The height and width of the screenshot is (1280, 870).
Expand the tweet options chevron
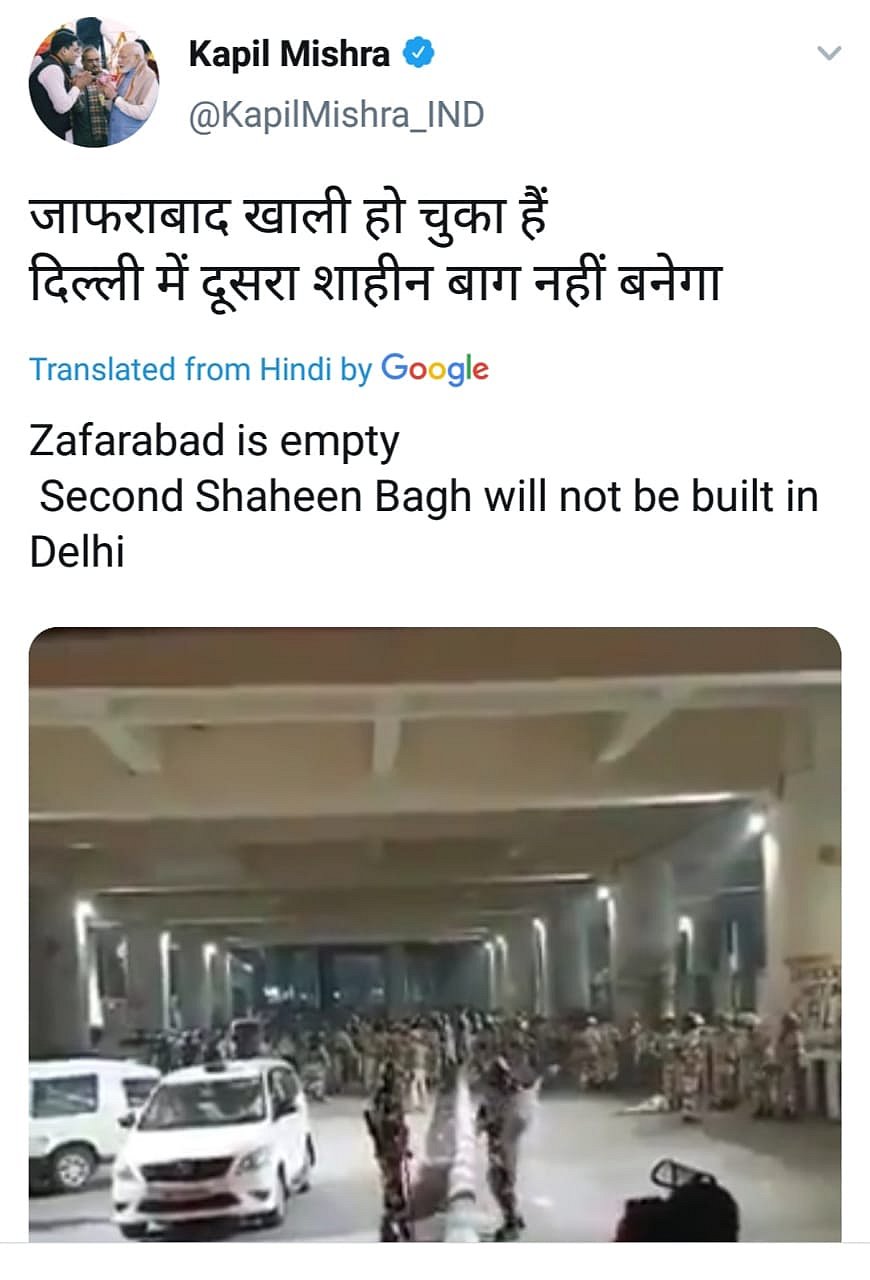(x=829, y=53)
